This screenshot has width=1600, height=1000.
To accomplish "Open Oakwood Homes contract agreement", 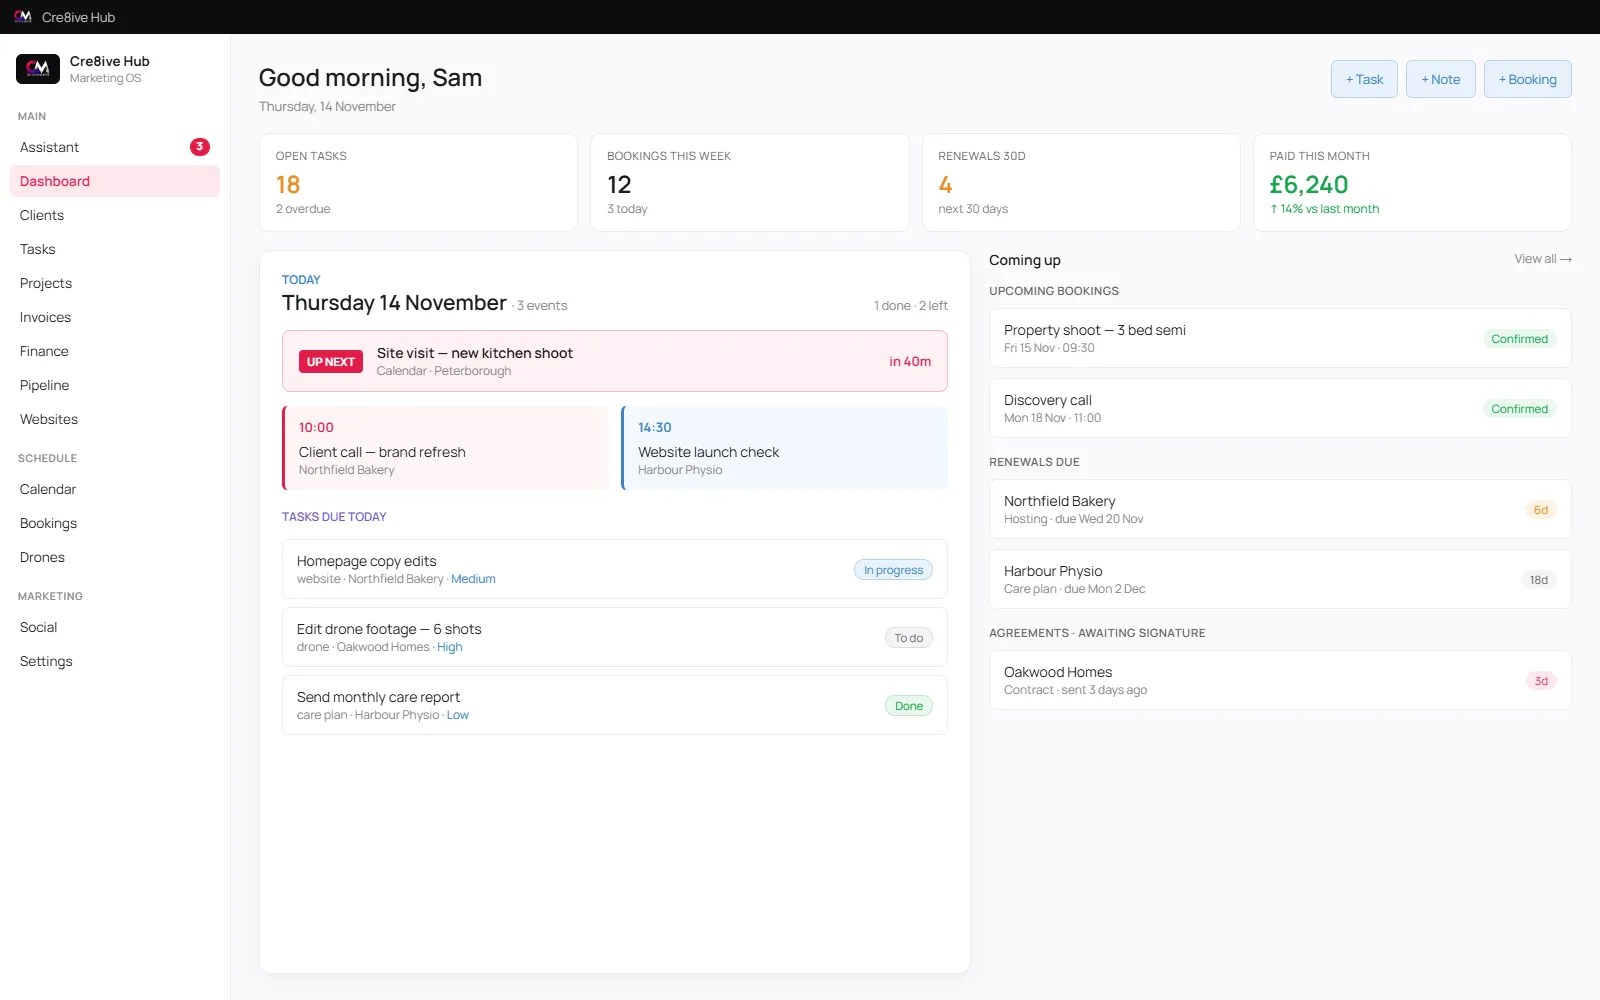I will (1280, 680).
